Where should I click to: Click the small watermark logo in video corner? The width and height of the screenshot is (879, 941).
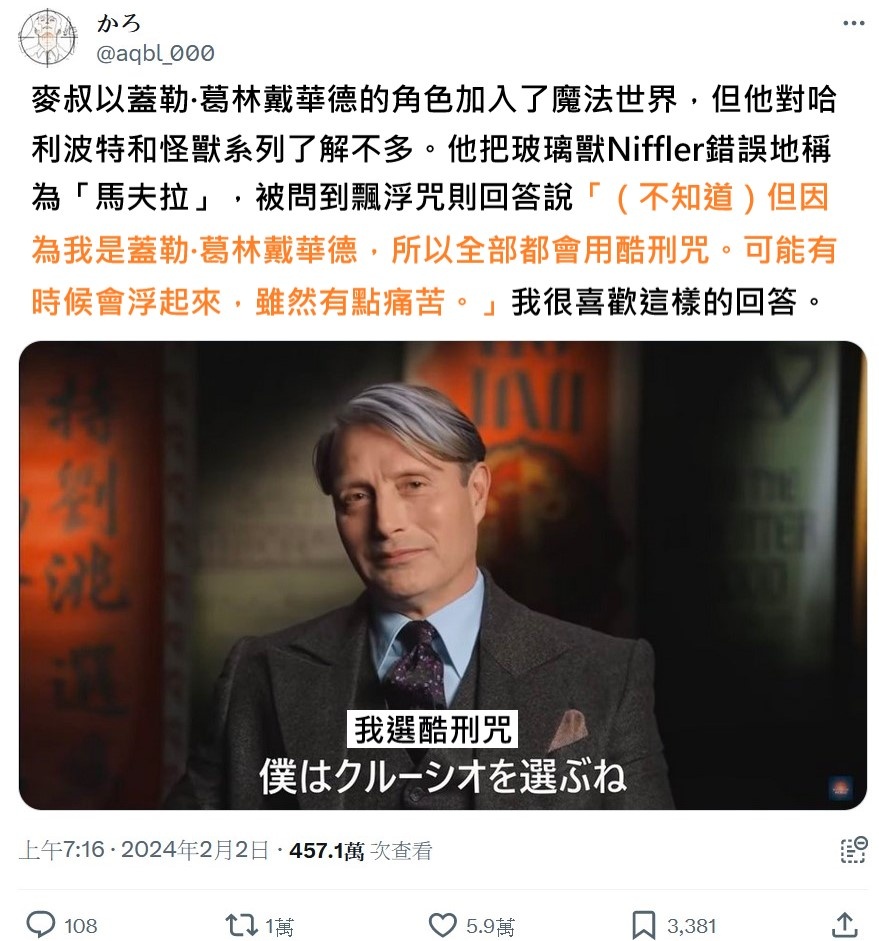tap(840, 787)
